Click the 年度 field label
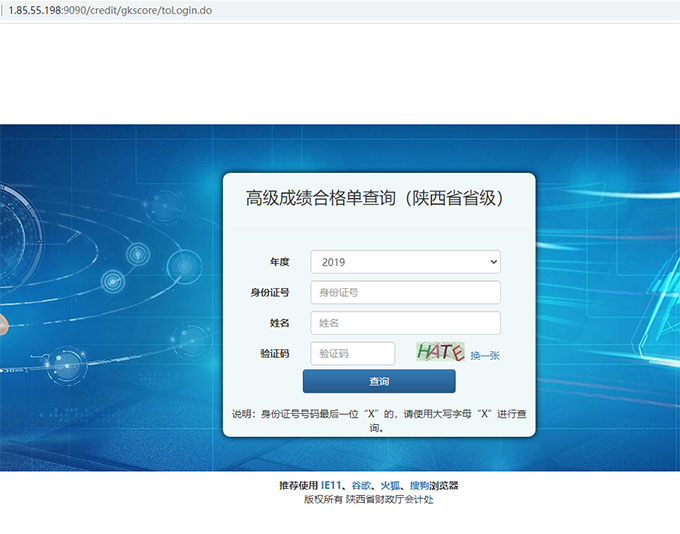 click(279, 262)
